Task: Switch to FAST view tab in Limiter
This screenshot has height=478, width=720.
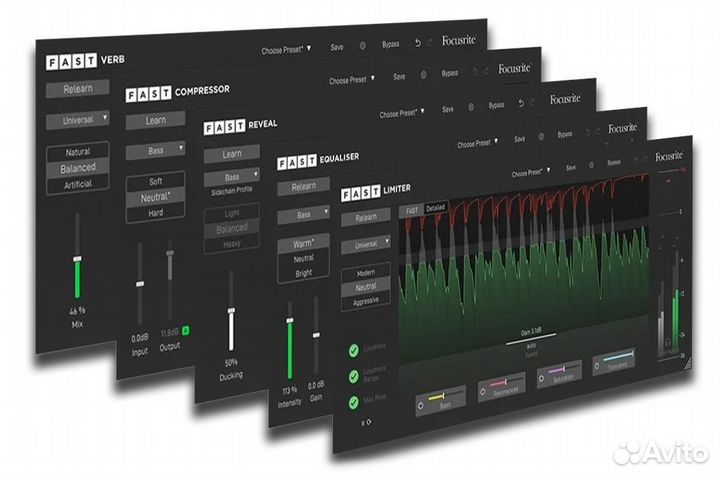Action: (412, 211)
